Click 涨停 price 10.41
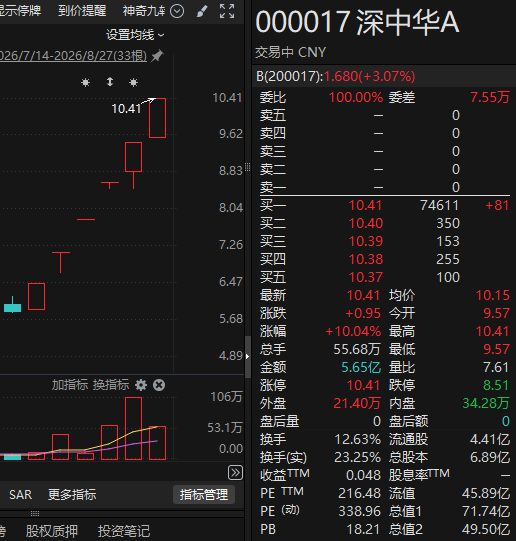Image resolution: width=516 pixels, height=541 pixels. coord(363,385)
